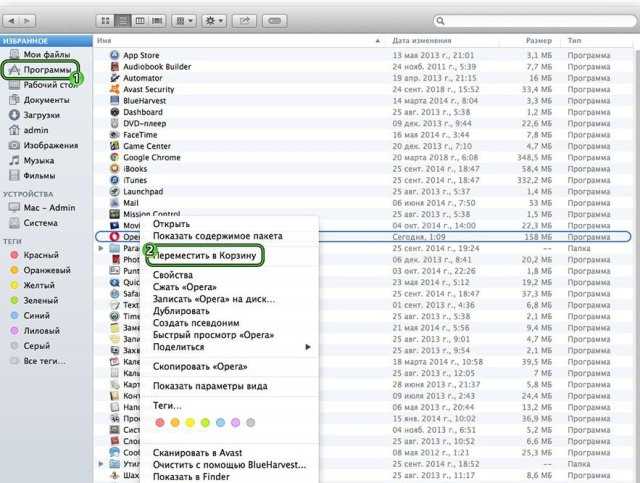Click the Avast Security app icon
This screenshot has height=483, width=640.
pos(114,89)
